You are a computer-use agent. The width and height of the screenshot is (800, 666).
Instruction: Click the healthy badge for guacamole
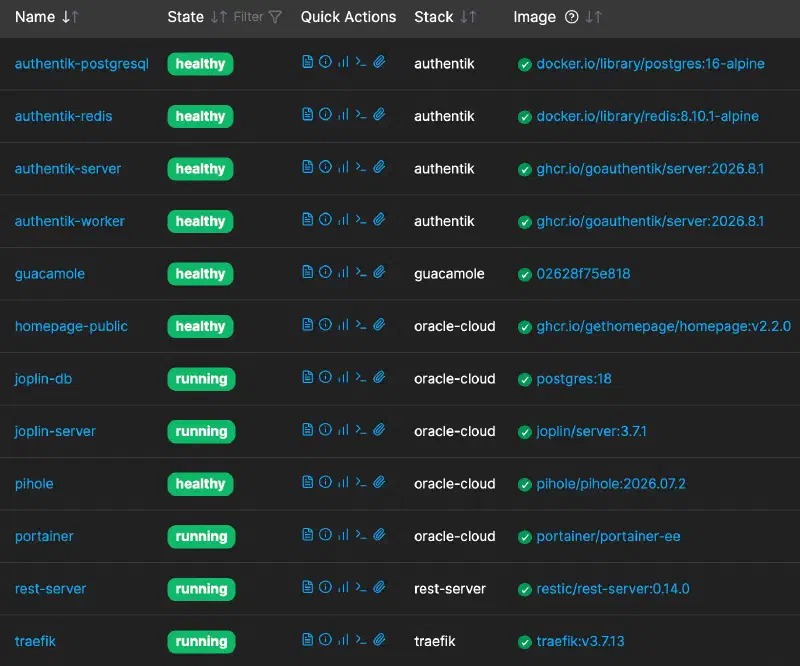(201, 274)
